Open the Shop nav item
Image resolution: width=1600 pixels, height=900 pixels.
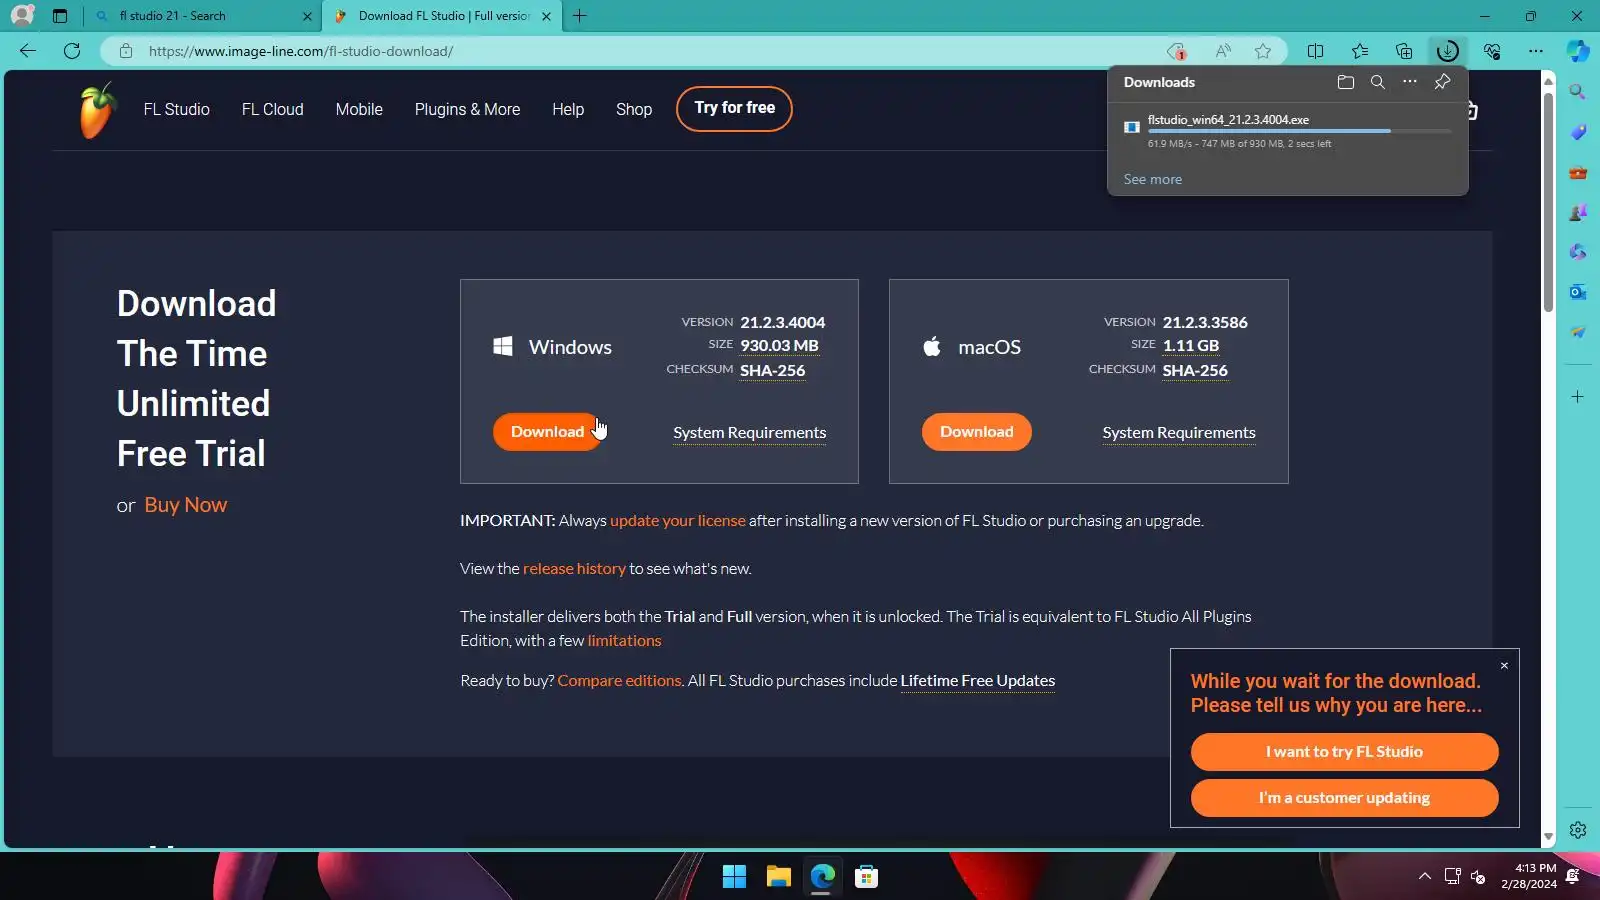[x=634, y=110]
